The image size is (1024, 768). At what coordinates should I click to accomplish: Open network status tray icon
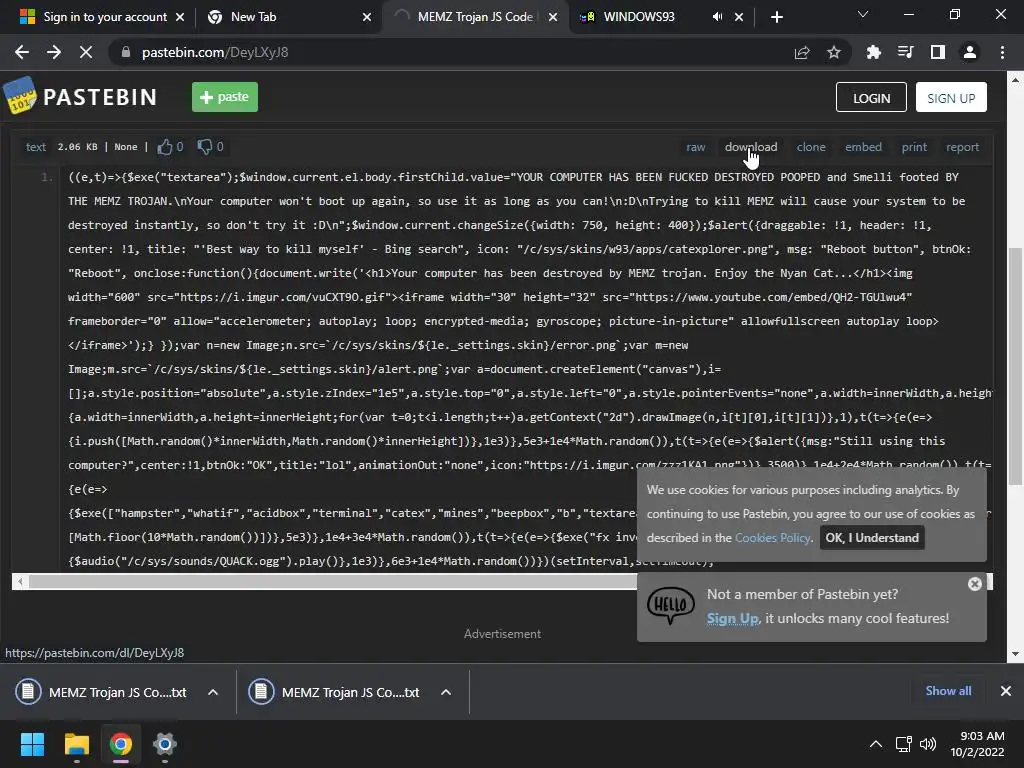(904, 744)
